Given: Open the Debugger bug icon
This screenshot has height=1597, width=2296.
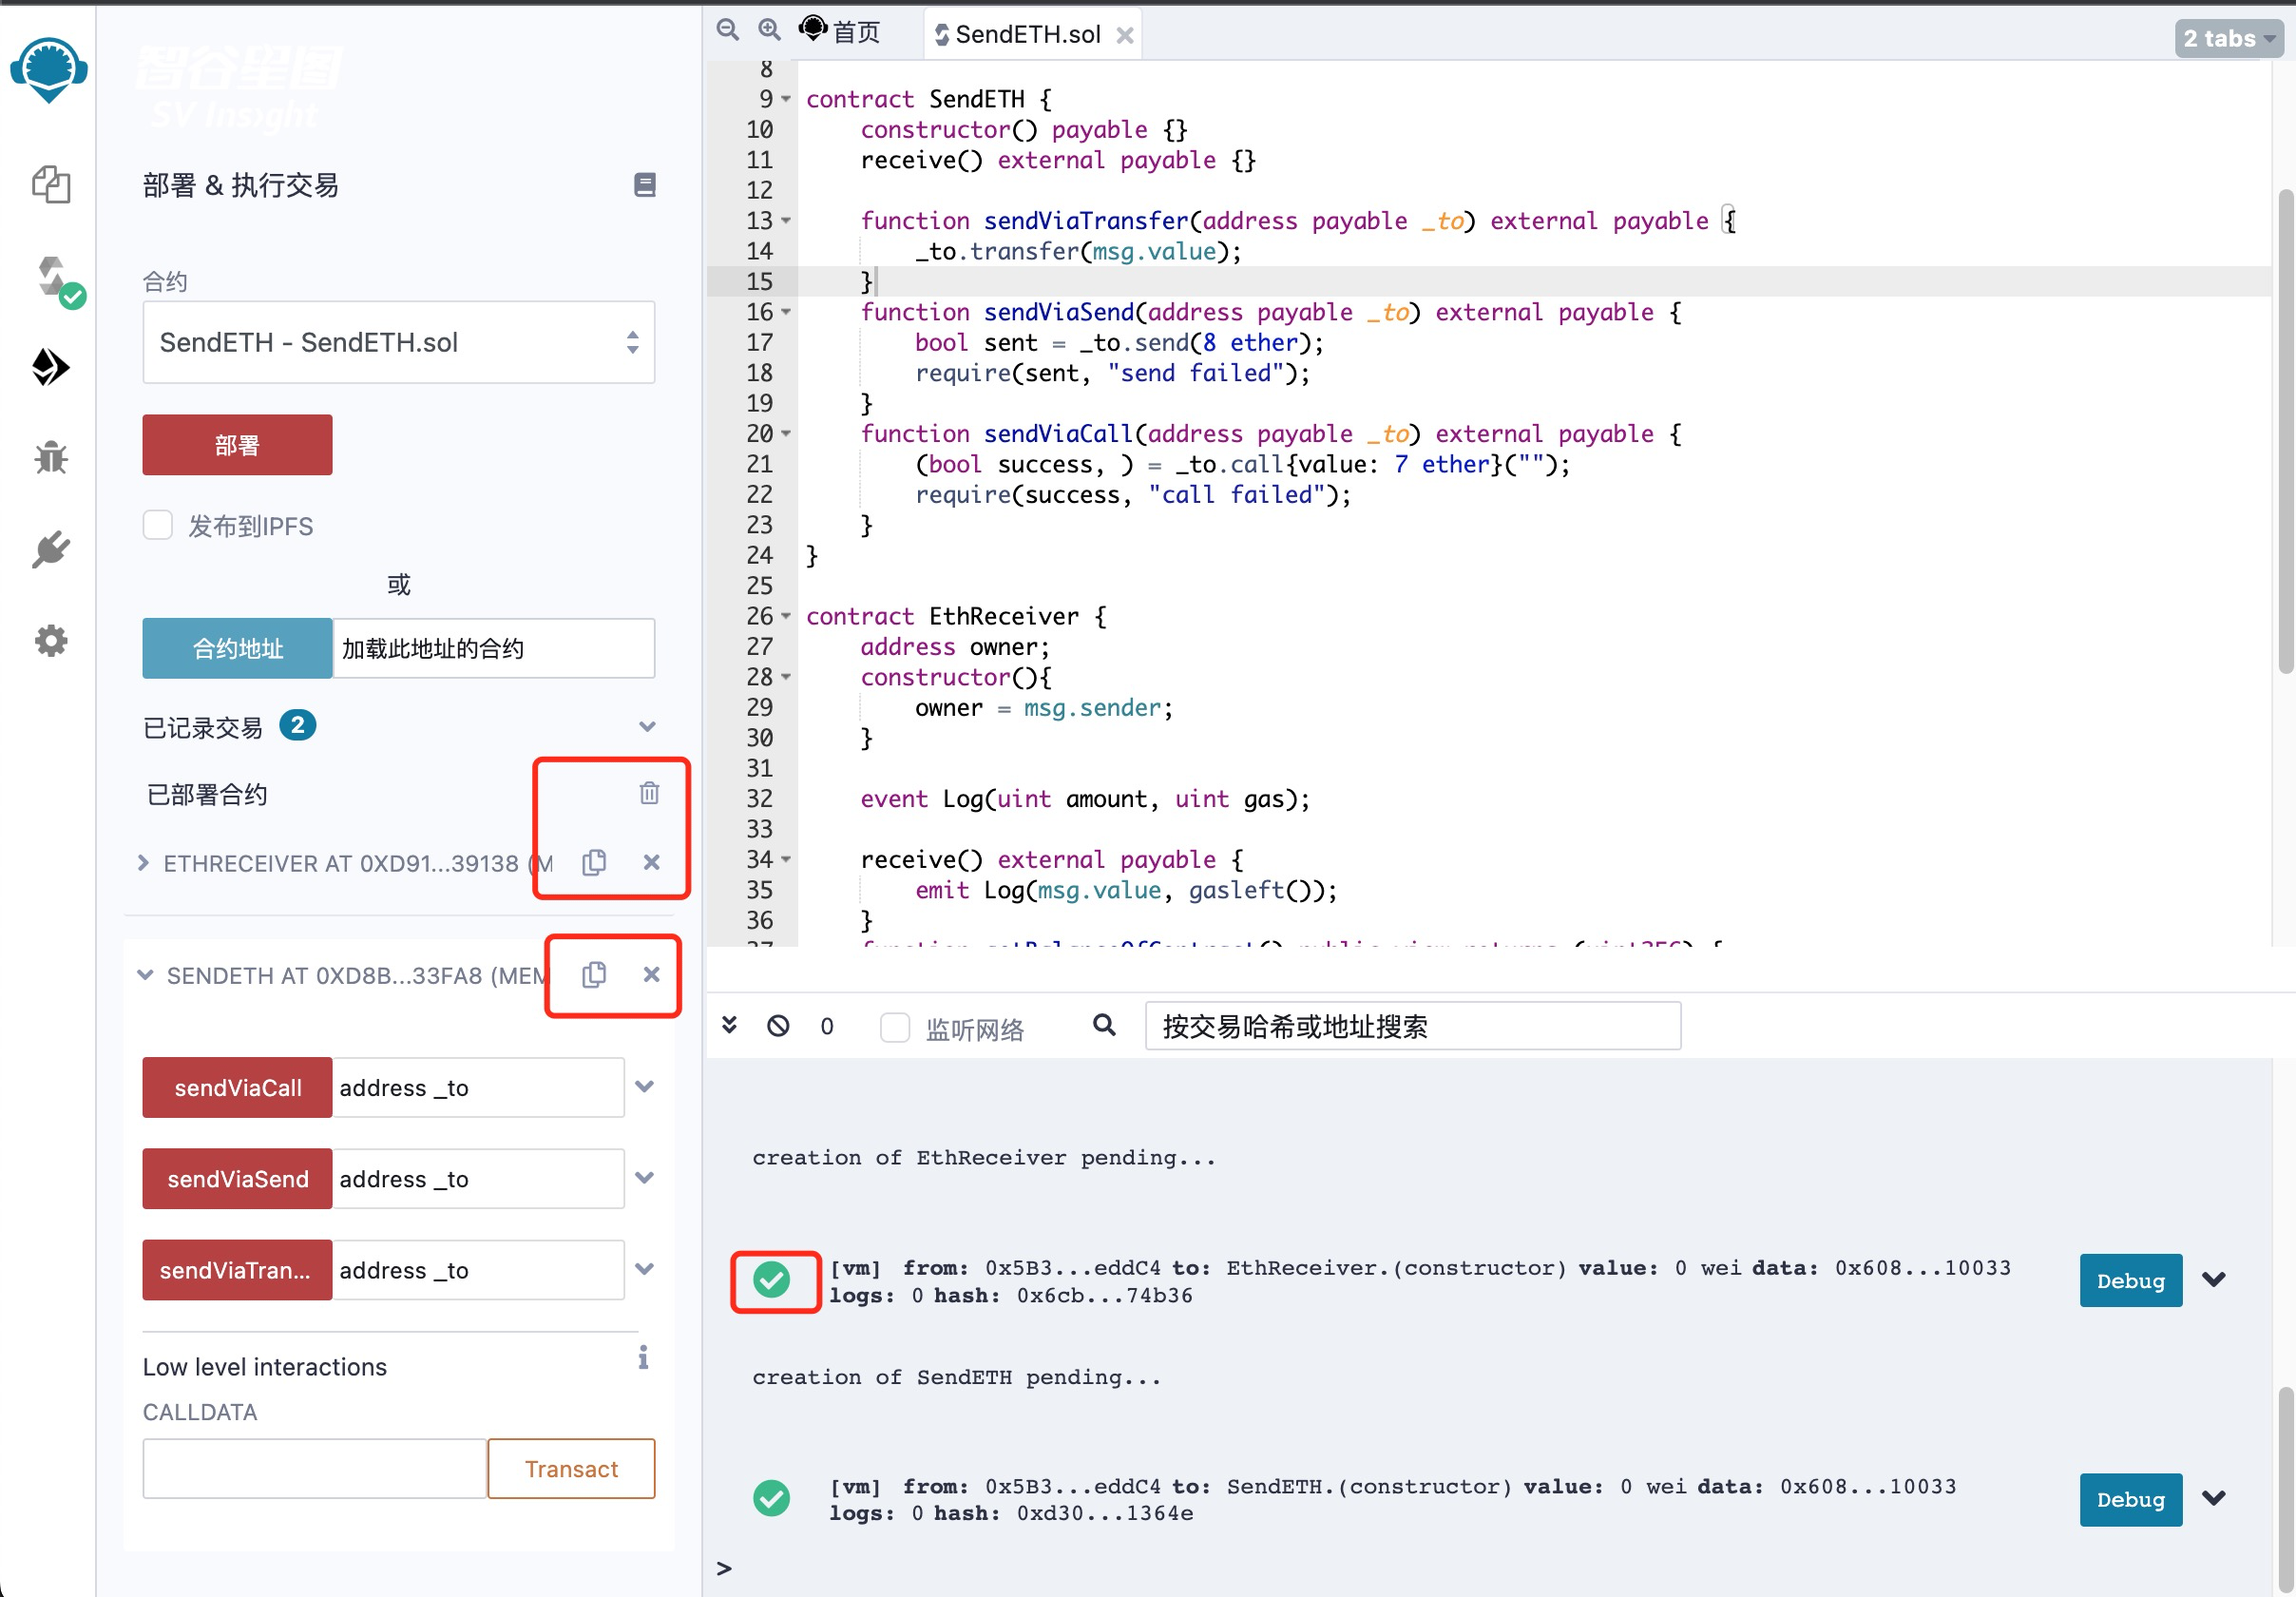Looking at the screenshot, I should click(50, 458).
